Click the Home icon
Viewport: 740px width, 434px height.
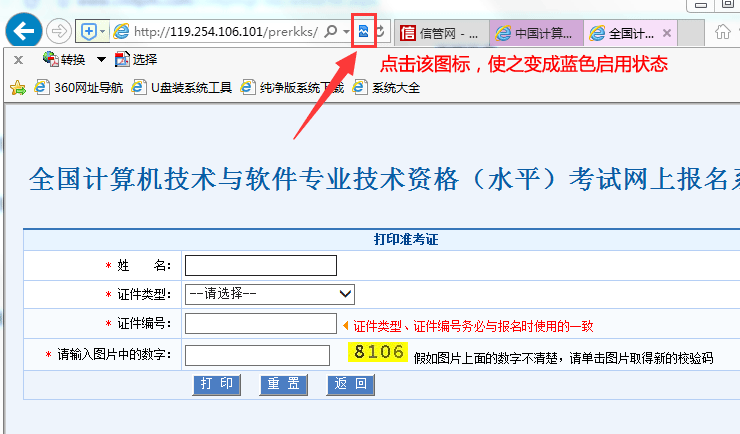[722, 32]
